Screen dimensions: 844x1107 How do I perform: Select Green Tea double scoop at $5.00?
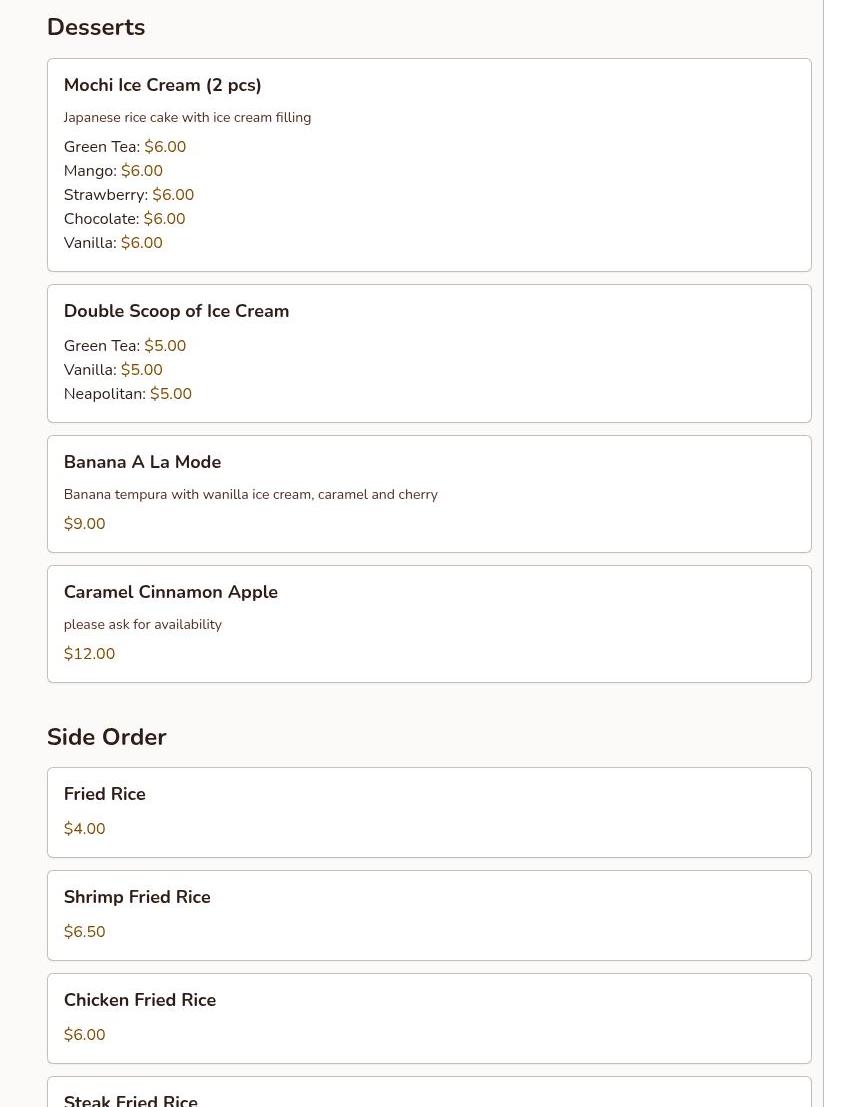(x=124, y=346)
